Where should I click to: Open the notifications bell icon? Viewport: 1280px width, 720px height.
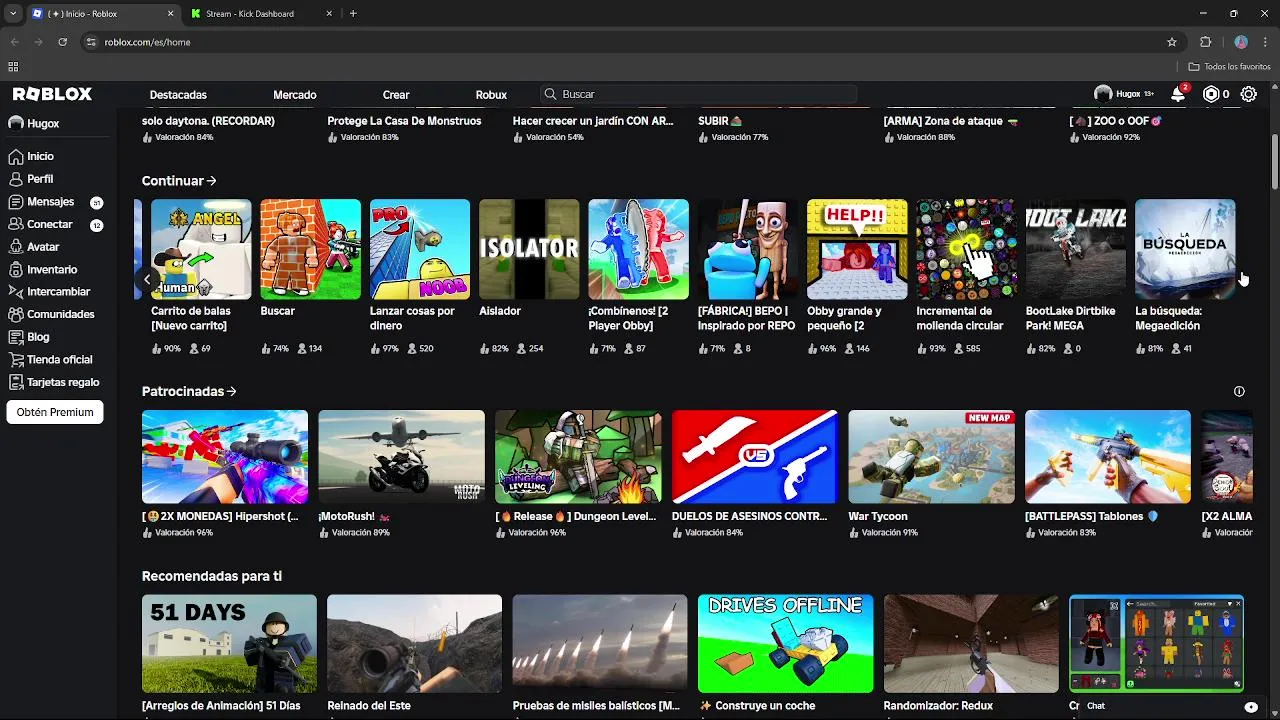(1178, 94)
